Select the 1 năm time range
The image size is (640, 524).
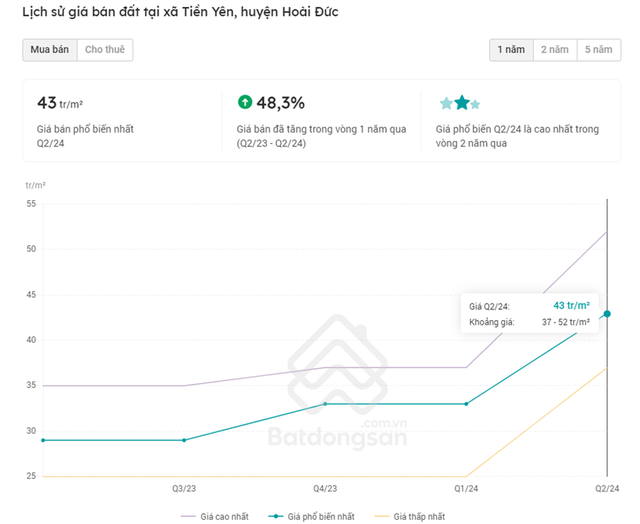click(510, 50)
